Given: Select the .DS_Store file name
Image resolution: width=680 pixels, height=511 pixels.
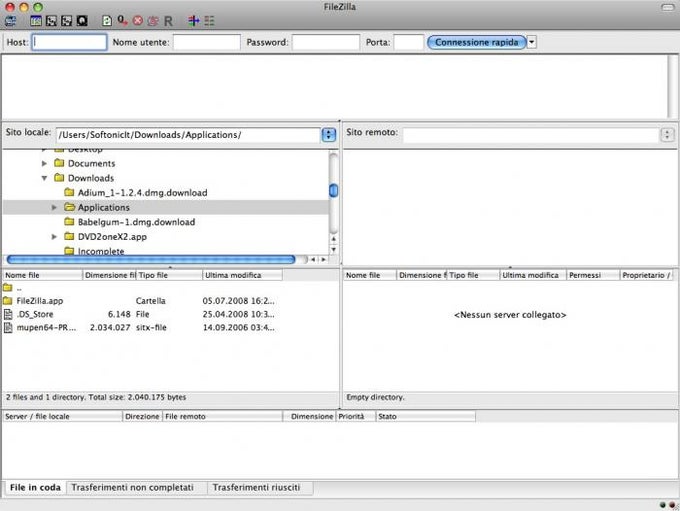Looking at the screenshot, I should pos(35,314).
